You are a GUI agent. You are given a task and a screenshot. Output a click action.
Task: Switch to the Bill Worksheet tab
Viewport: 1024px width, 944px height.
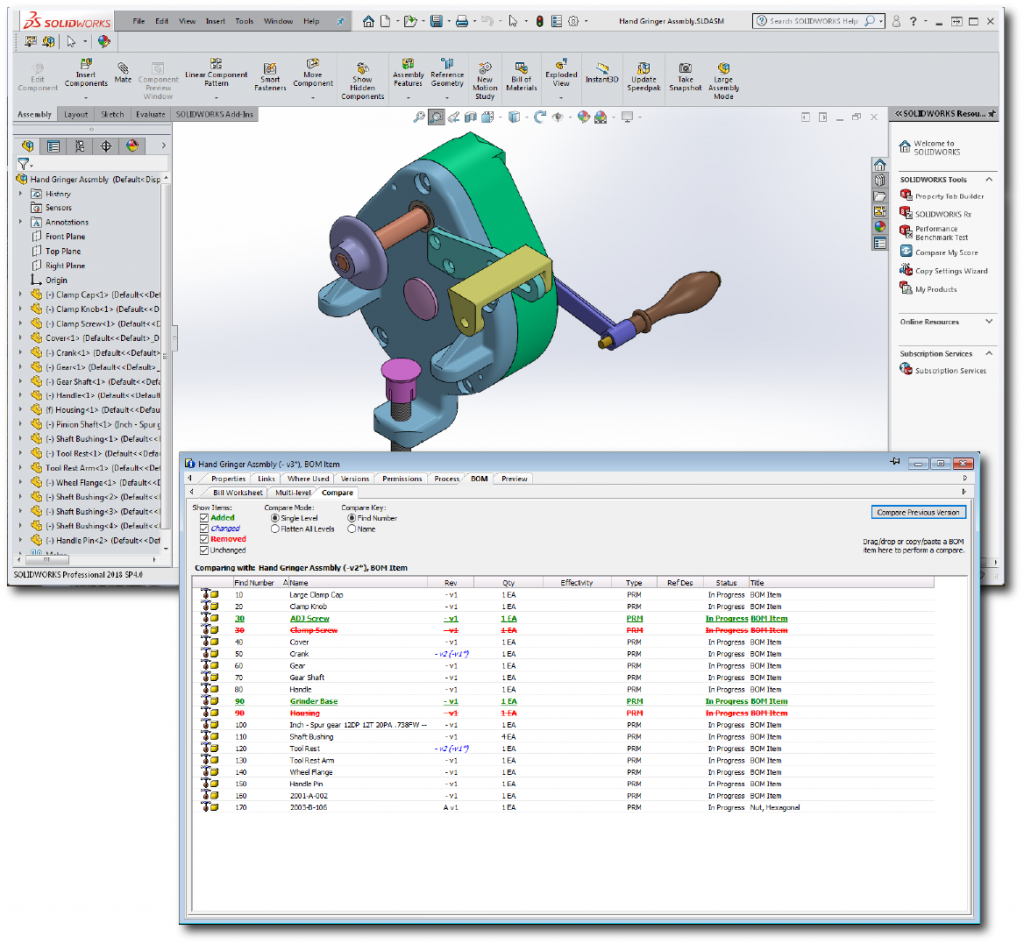(238, 493)
